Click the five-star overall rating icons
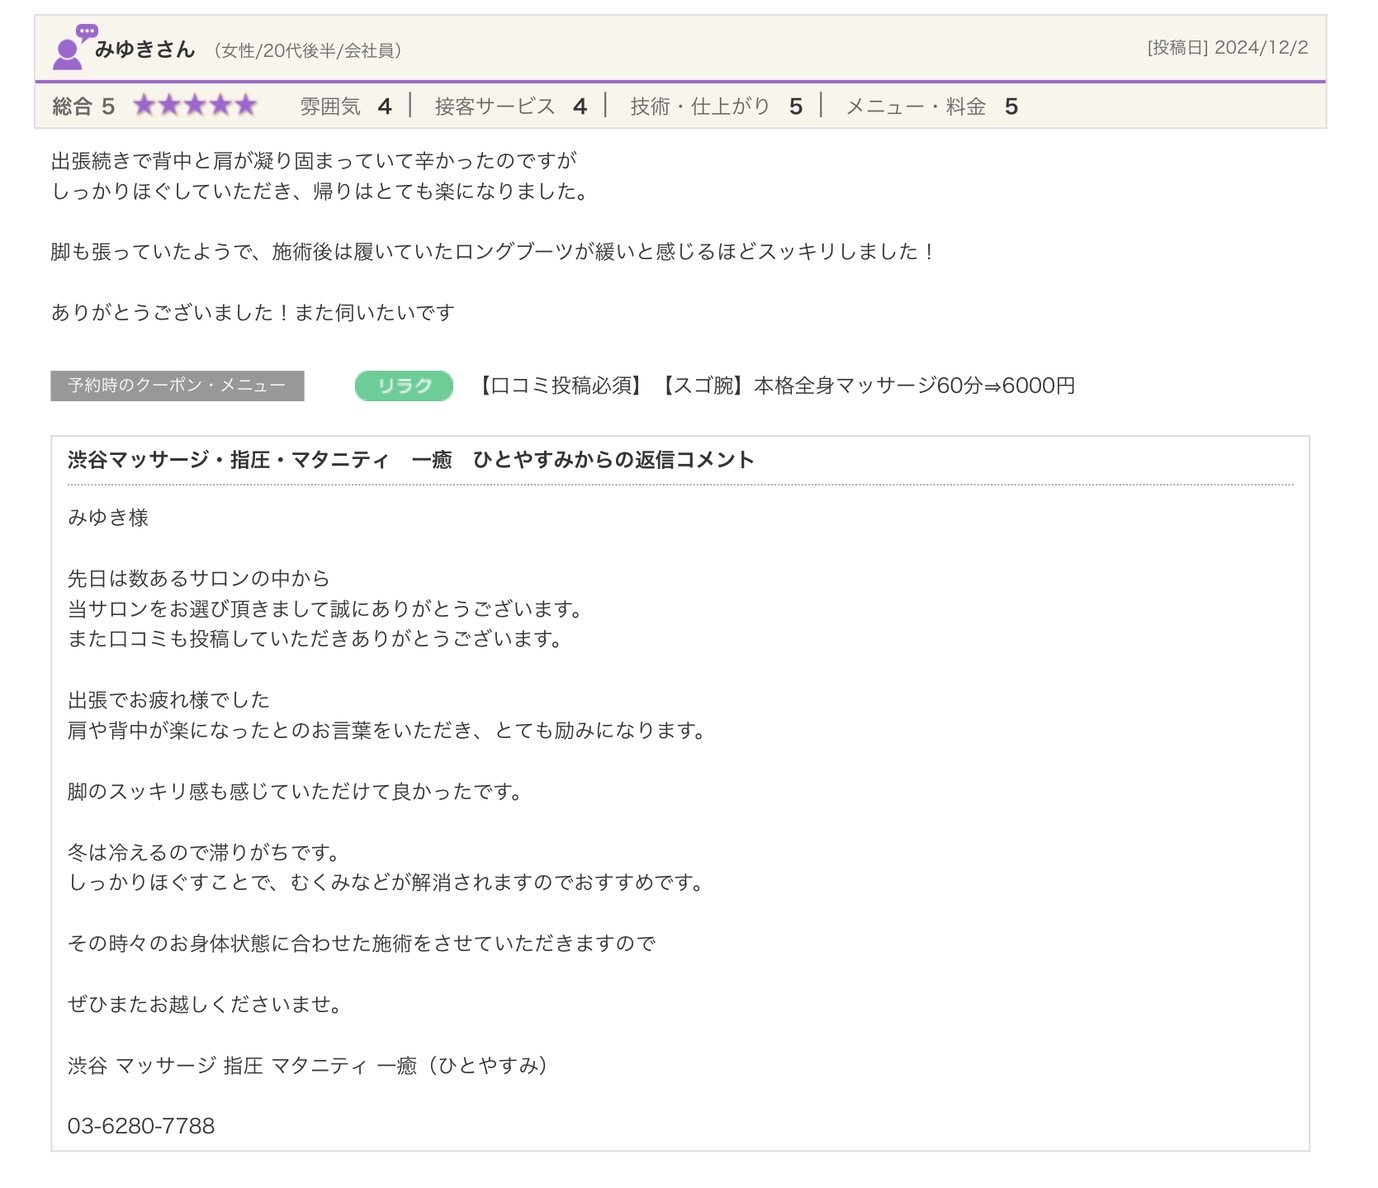 point(195,105)
